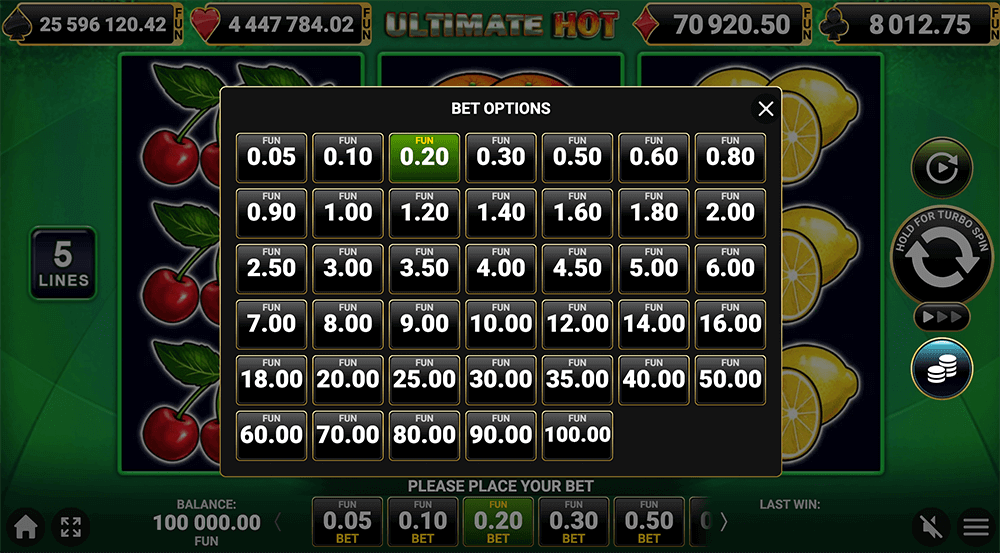Pick the 14.00 bet amount
Image resolution: width=1000 pixels, height=553 pixels.
click(654, 325)
